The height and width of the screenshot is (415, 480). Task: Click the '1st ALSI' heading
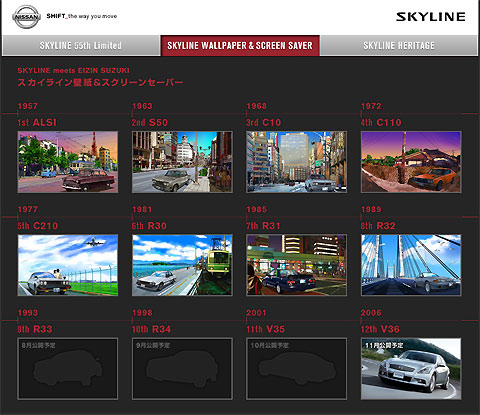click(37, 122)
